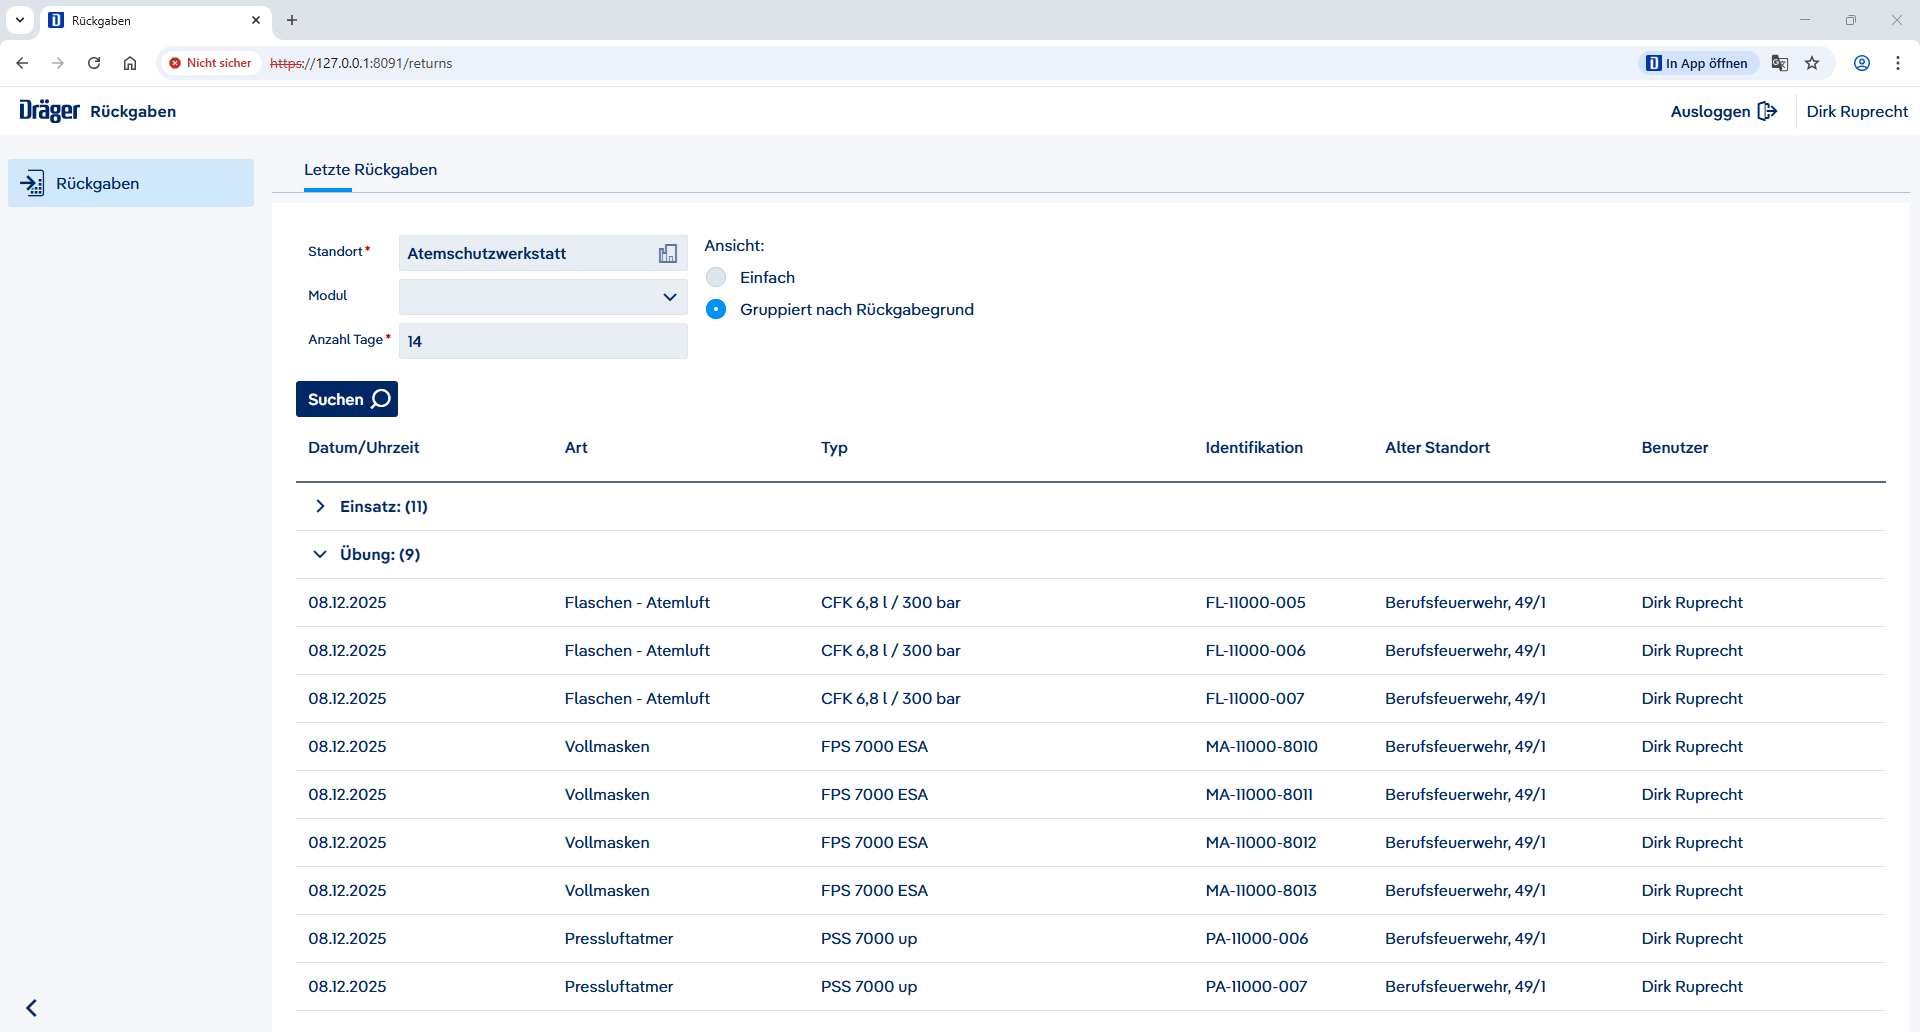Bookmark this page with the star icon
Screen dimensions: 1920x1032
(1812, 63)
